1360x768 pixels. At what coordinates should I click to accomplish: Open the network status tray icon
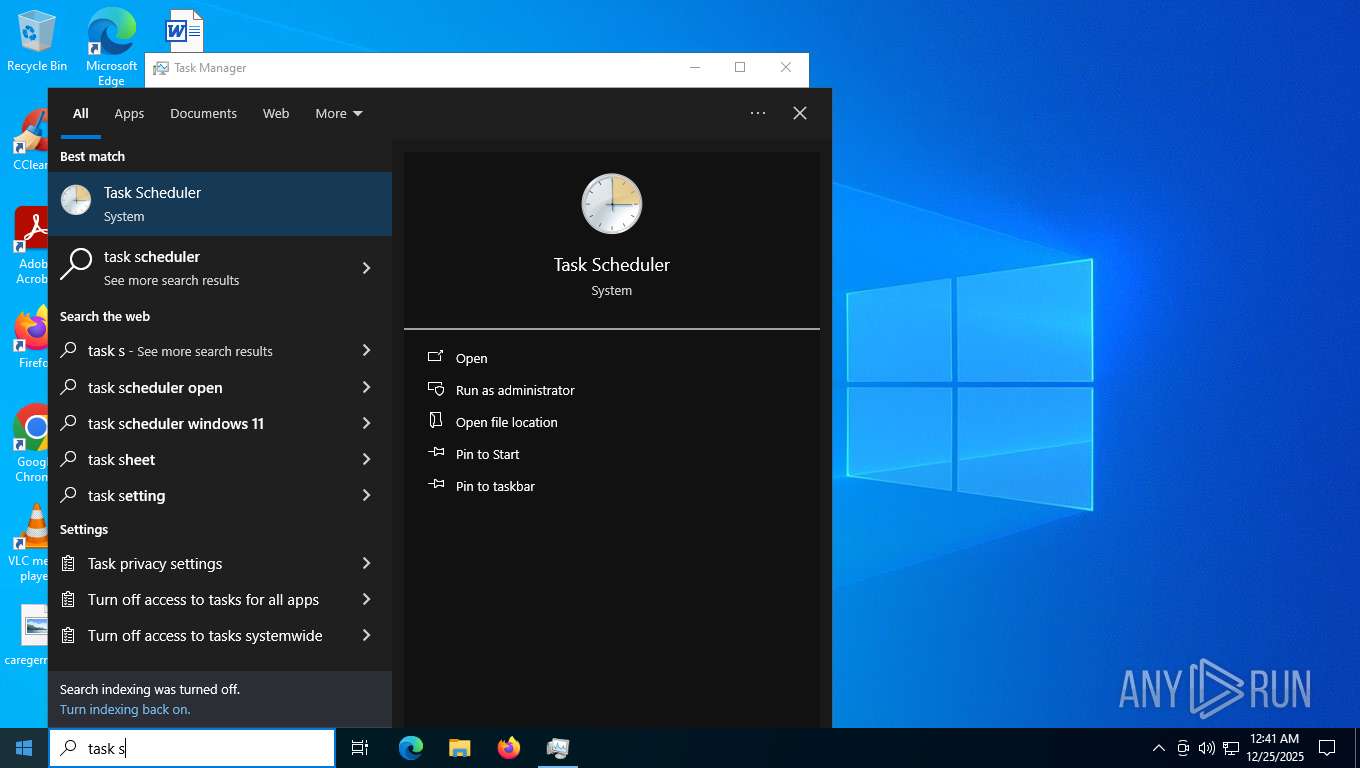tap(1231, 748)
